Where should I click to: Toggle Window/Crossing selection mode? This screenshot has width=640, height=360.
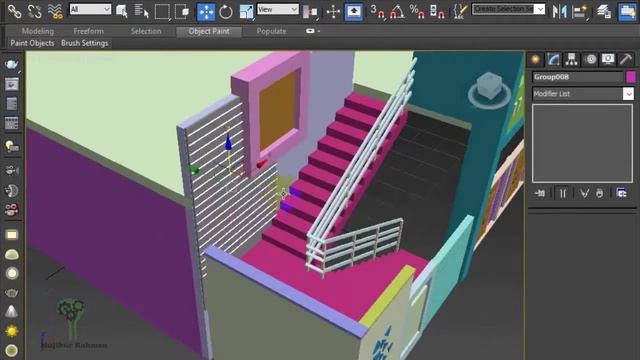[182, 11]
